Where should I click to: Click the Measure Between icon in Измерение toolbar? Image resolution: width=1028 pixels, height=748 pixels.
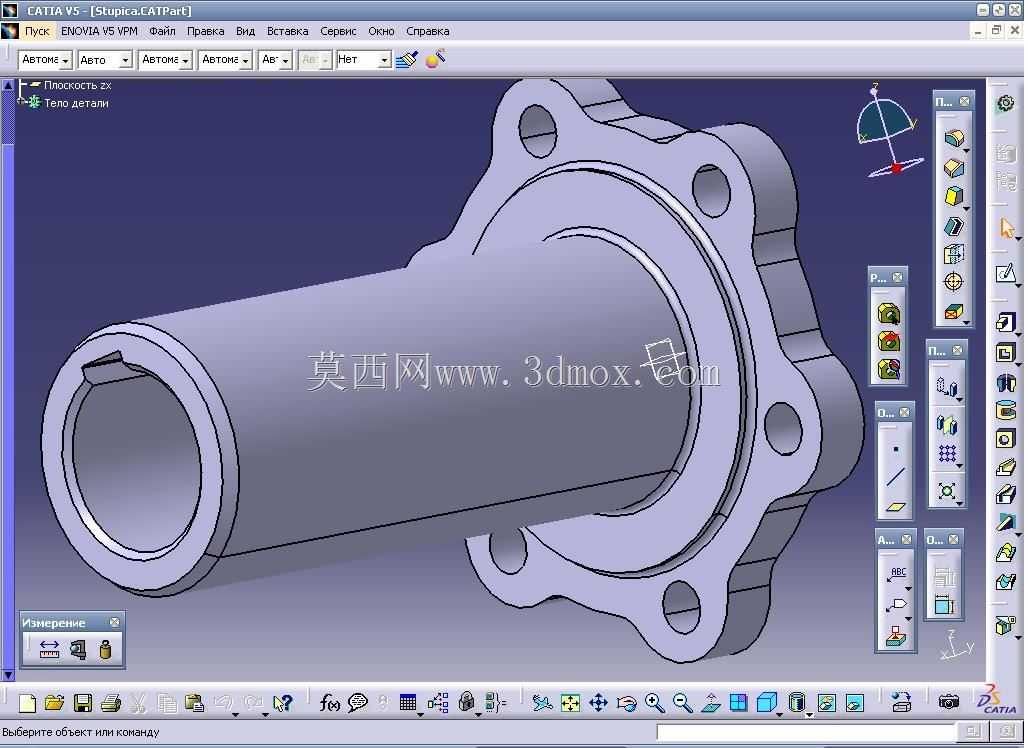[x=49, y=650]
